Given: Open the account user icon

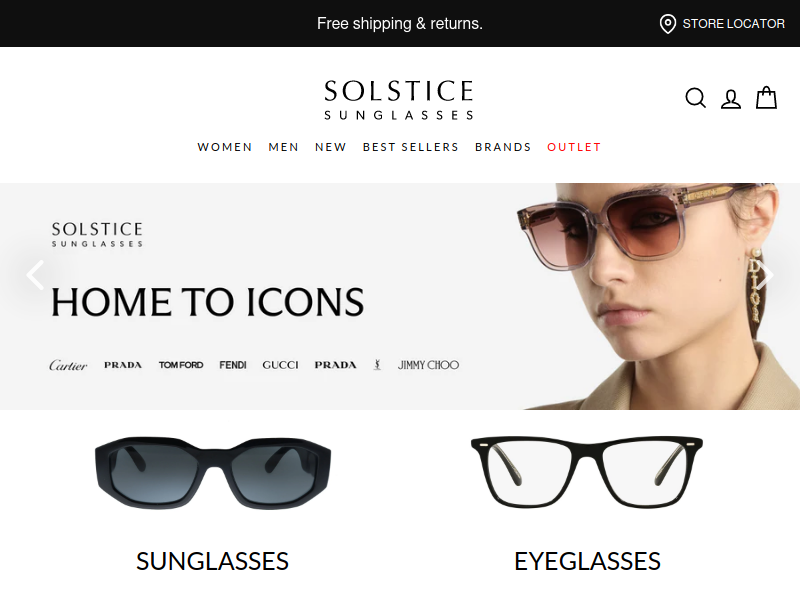Looking at the screenshot, I should pyautogui.click(x=731, y=99).
